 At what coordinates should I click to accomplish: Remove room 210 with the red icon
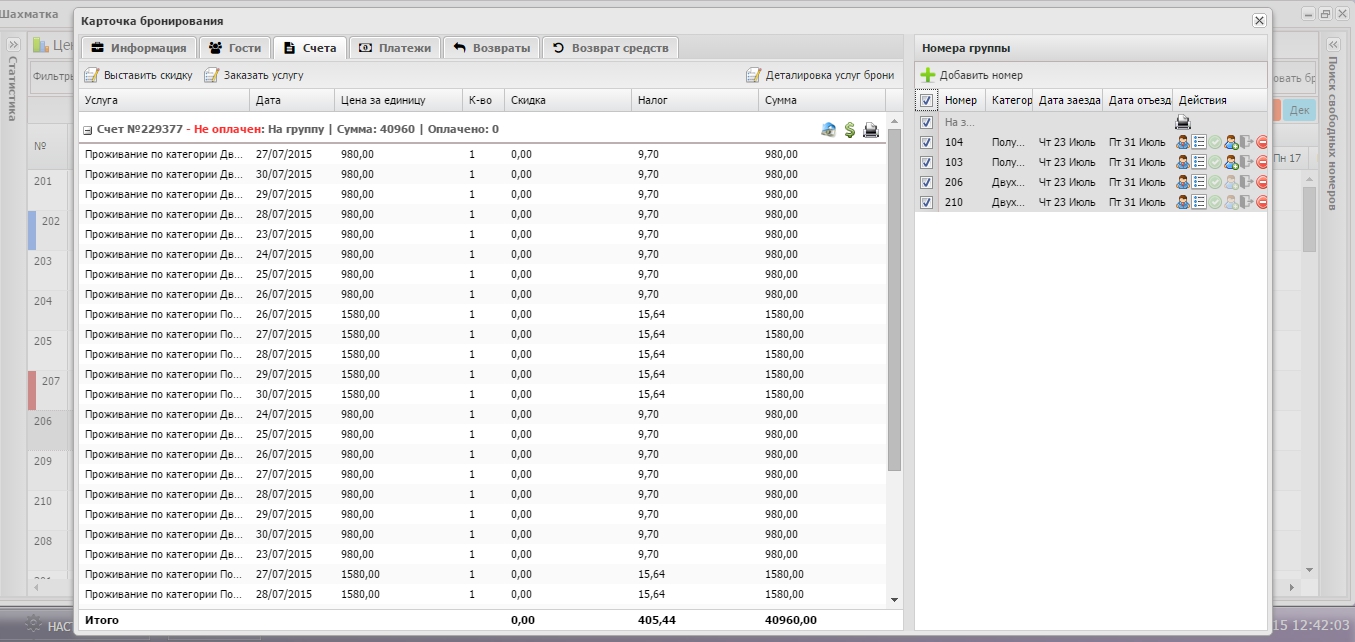[1262, 202]
